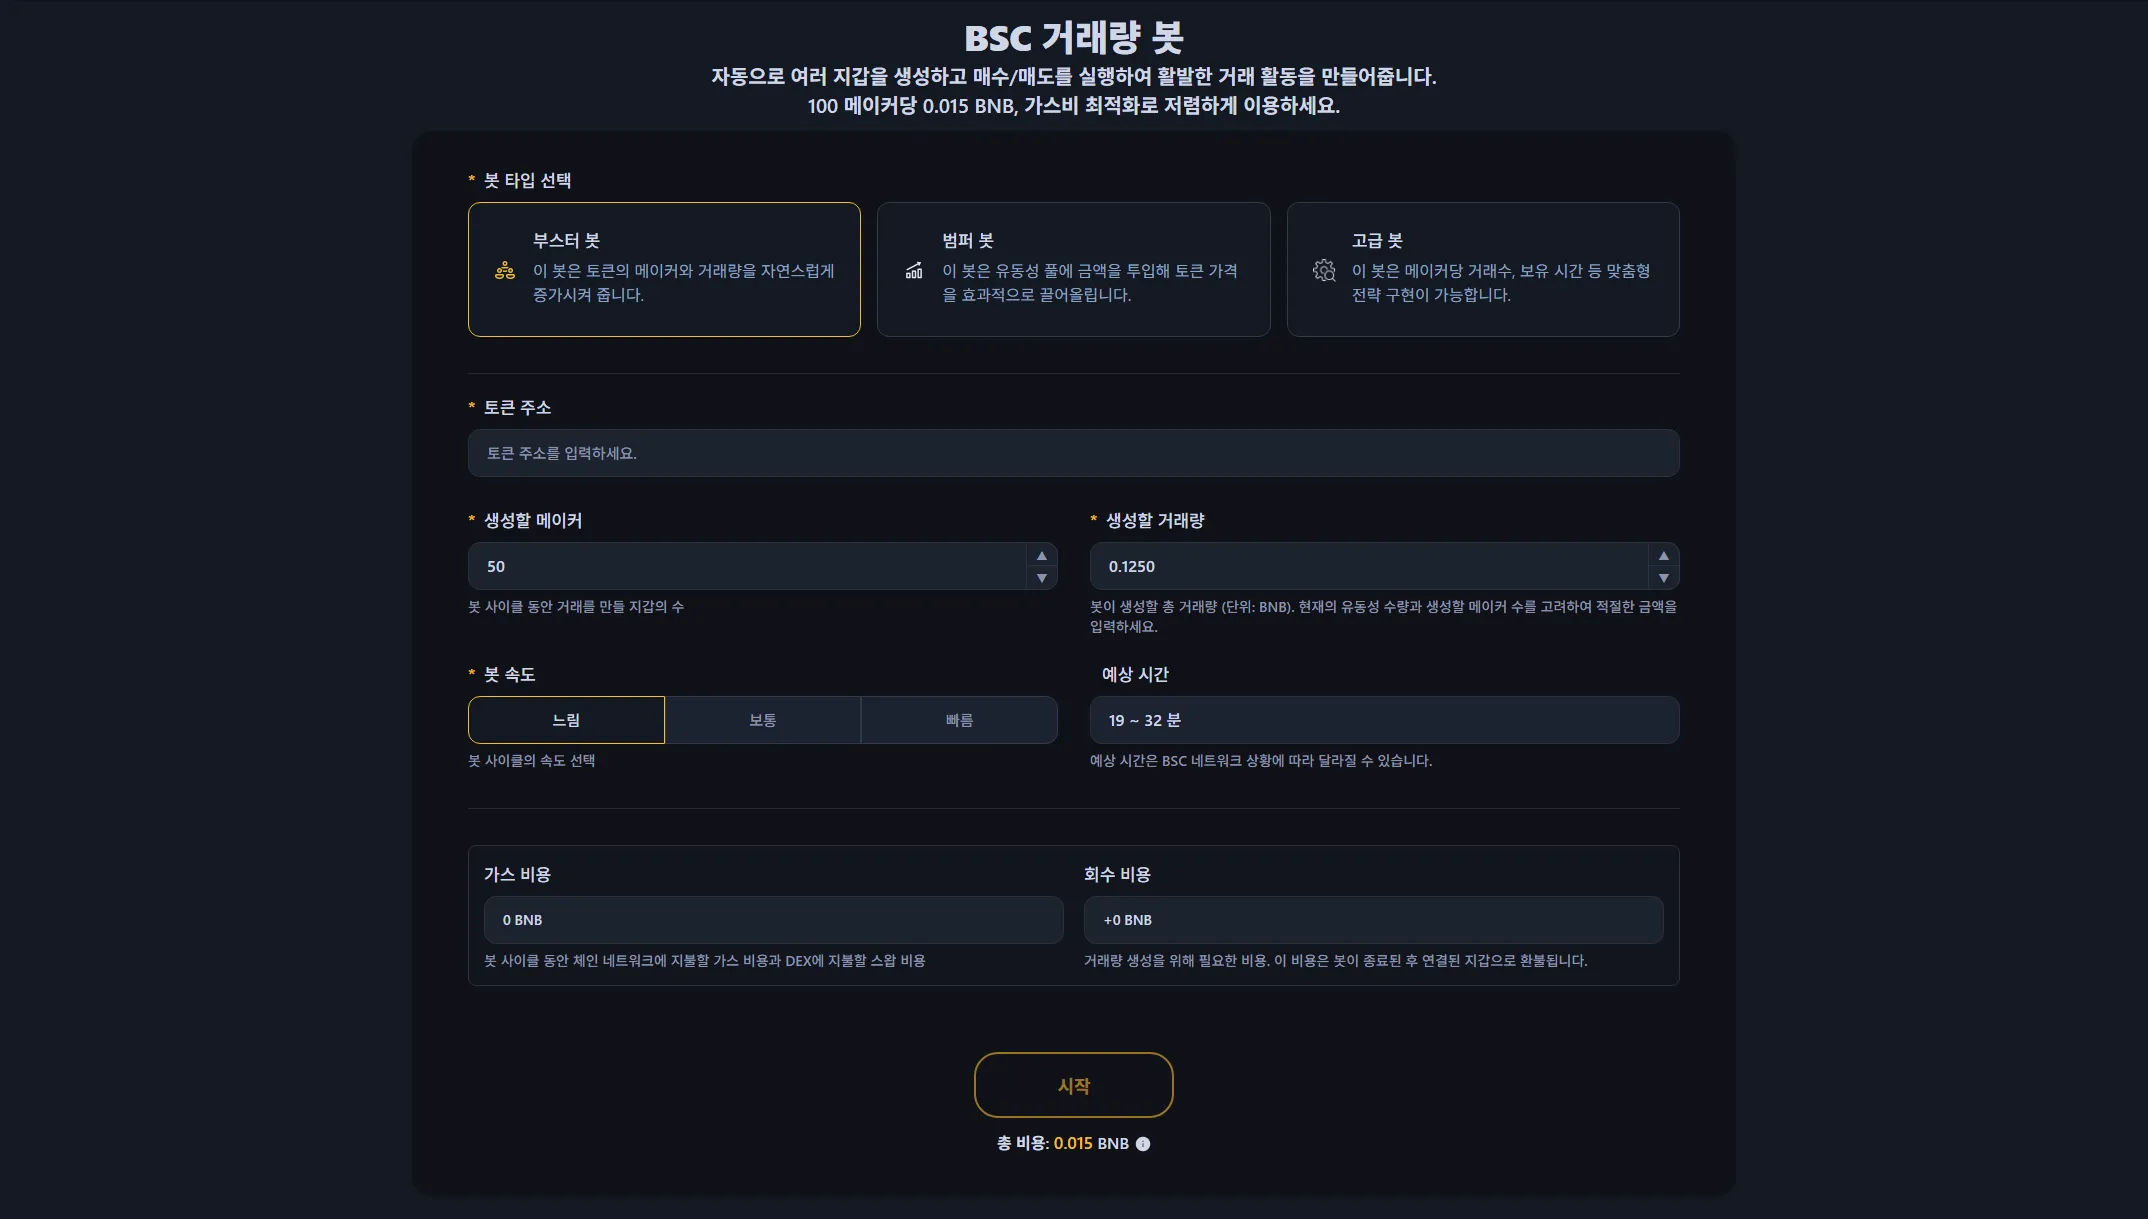Click the Bumper Bot chart icon
The height and width of the screenshot is (1219, 2148).
pos(914,270)
